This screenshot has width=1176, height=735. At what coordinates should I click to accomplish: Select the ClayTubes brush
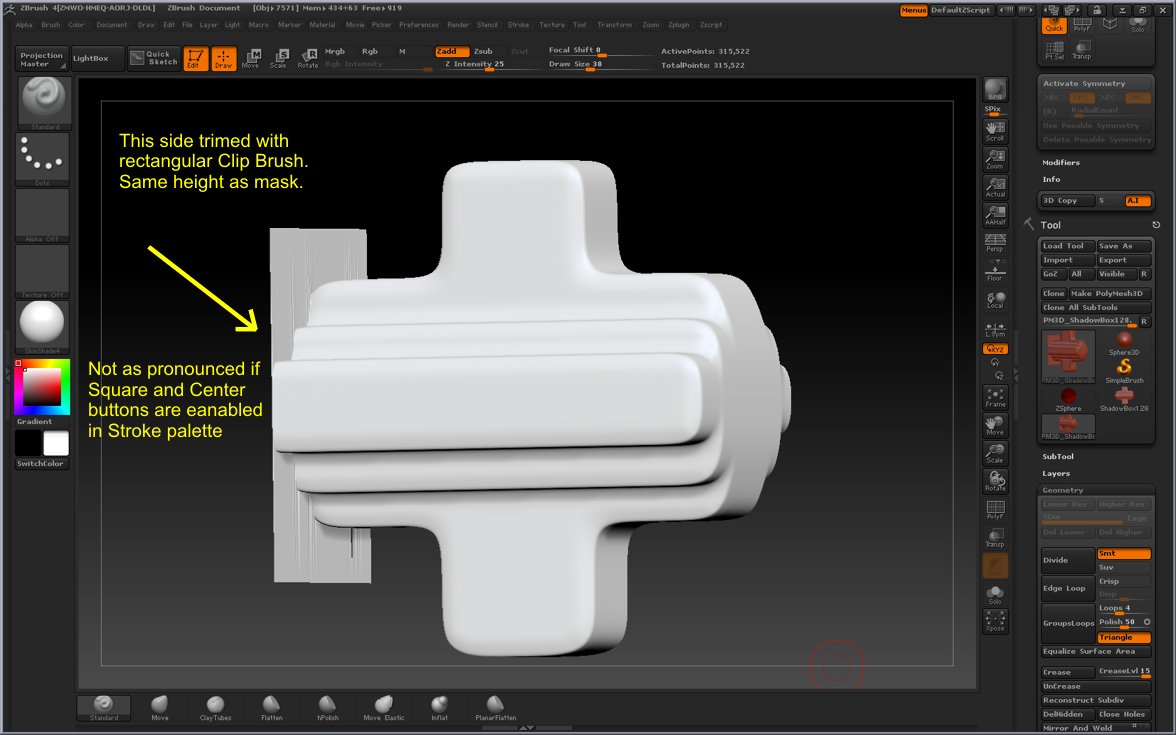pyautogui.click(x=214, y=707)
